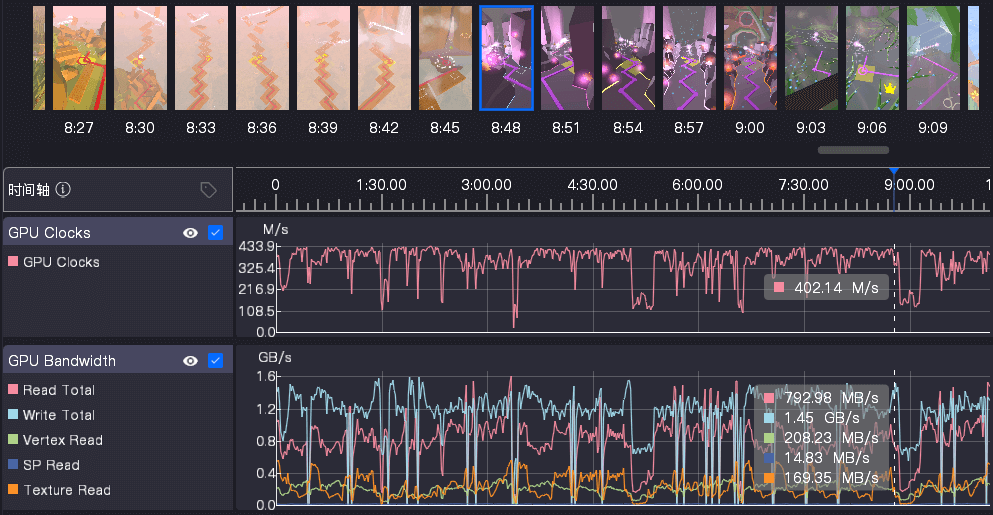
Task: Select the 9:06 frame thumbnail
Action: (872, 58)
